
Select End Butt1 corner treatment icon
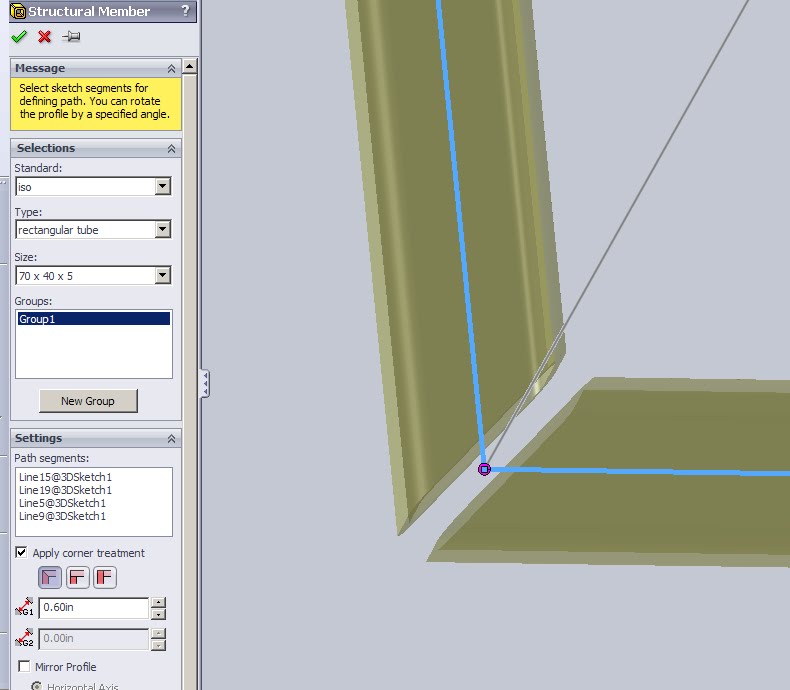(x=77, y=577)
